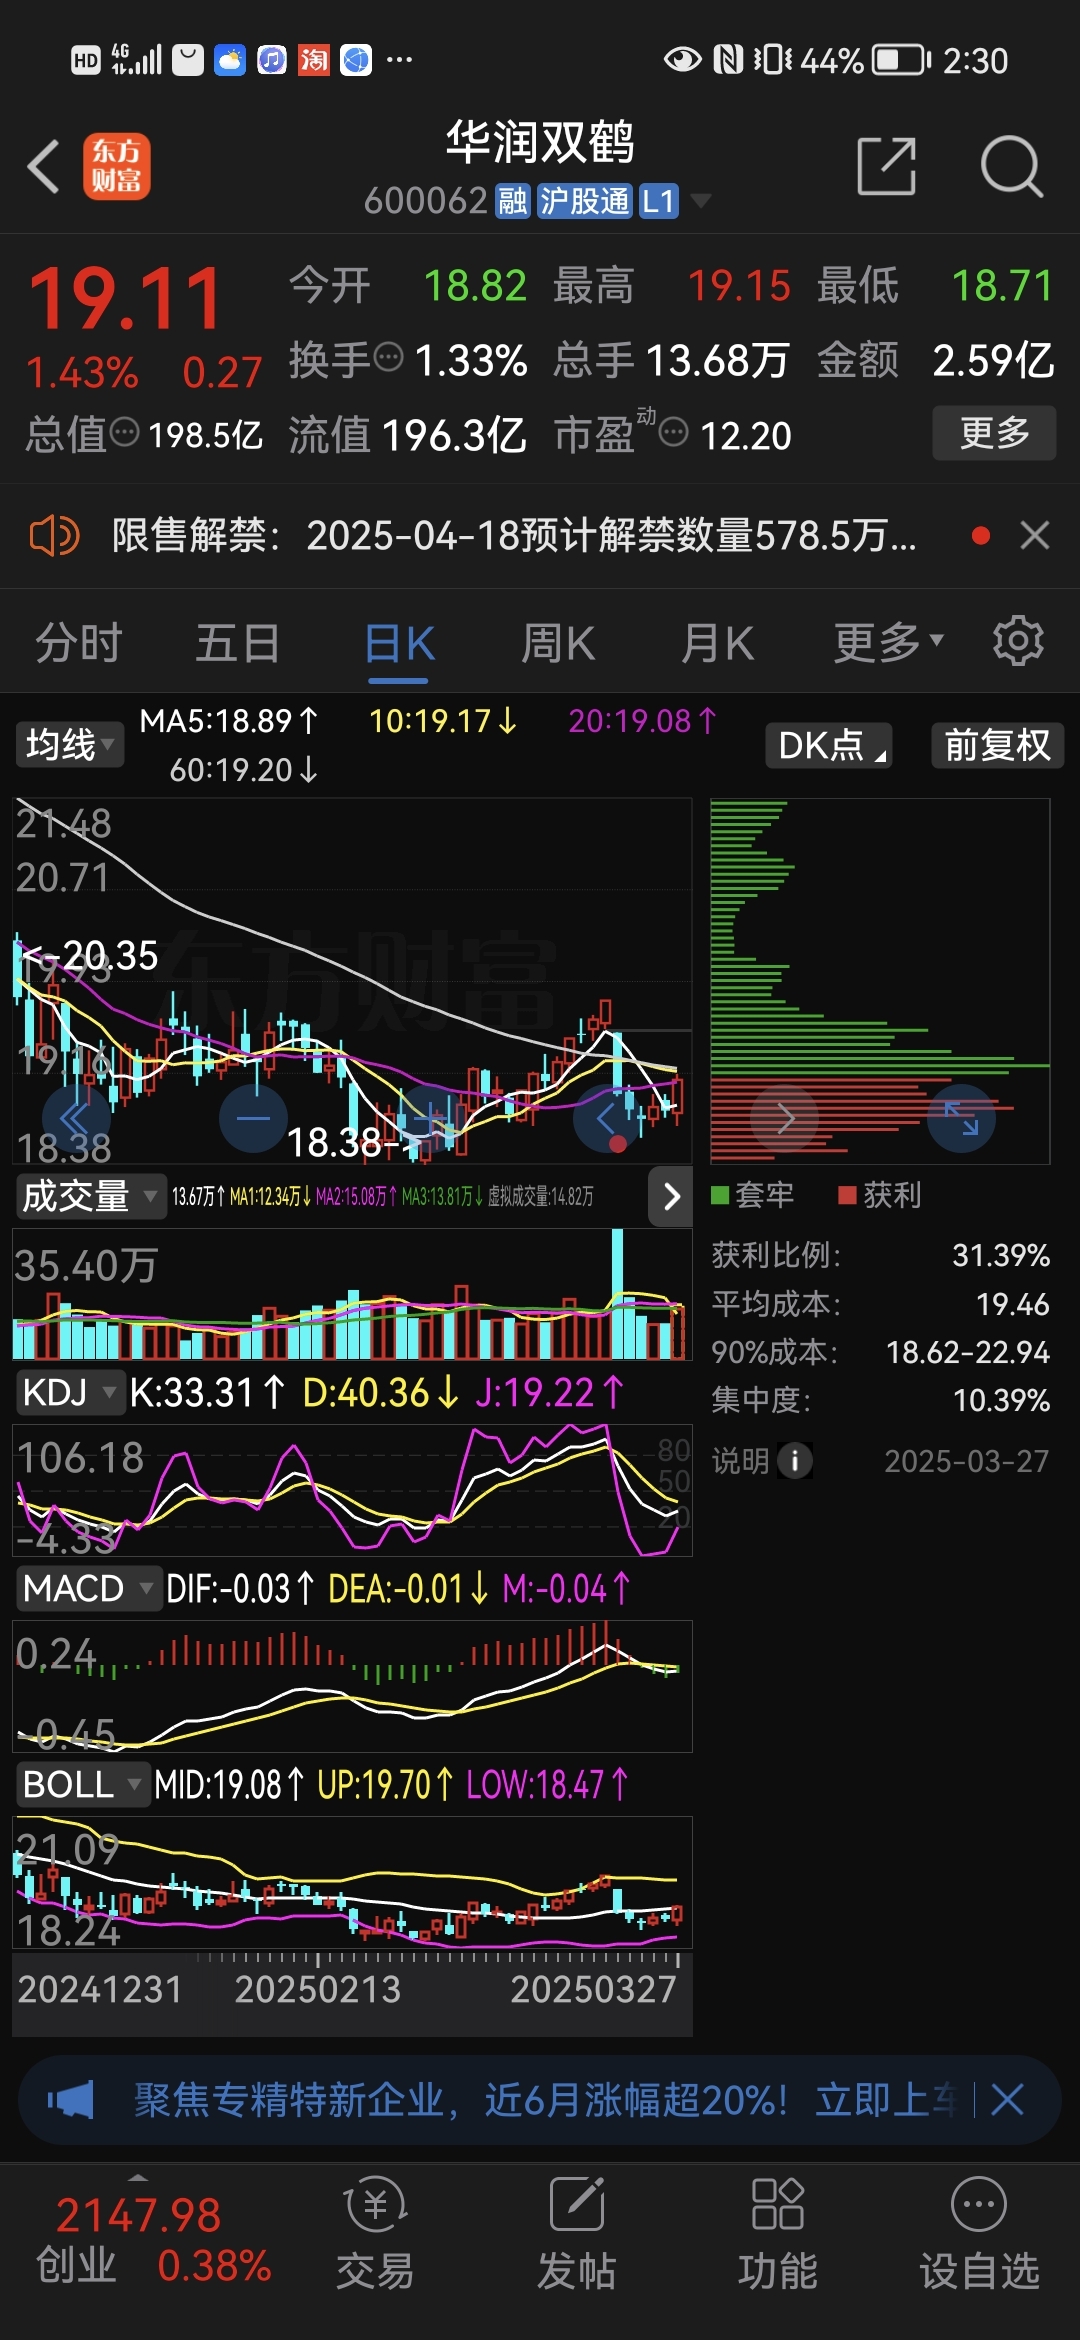Tap the 融 margin badge
1080x2340 pixels.
[x=513, y=201]
